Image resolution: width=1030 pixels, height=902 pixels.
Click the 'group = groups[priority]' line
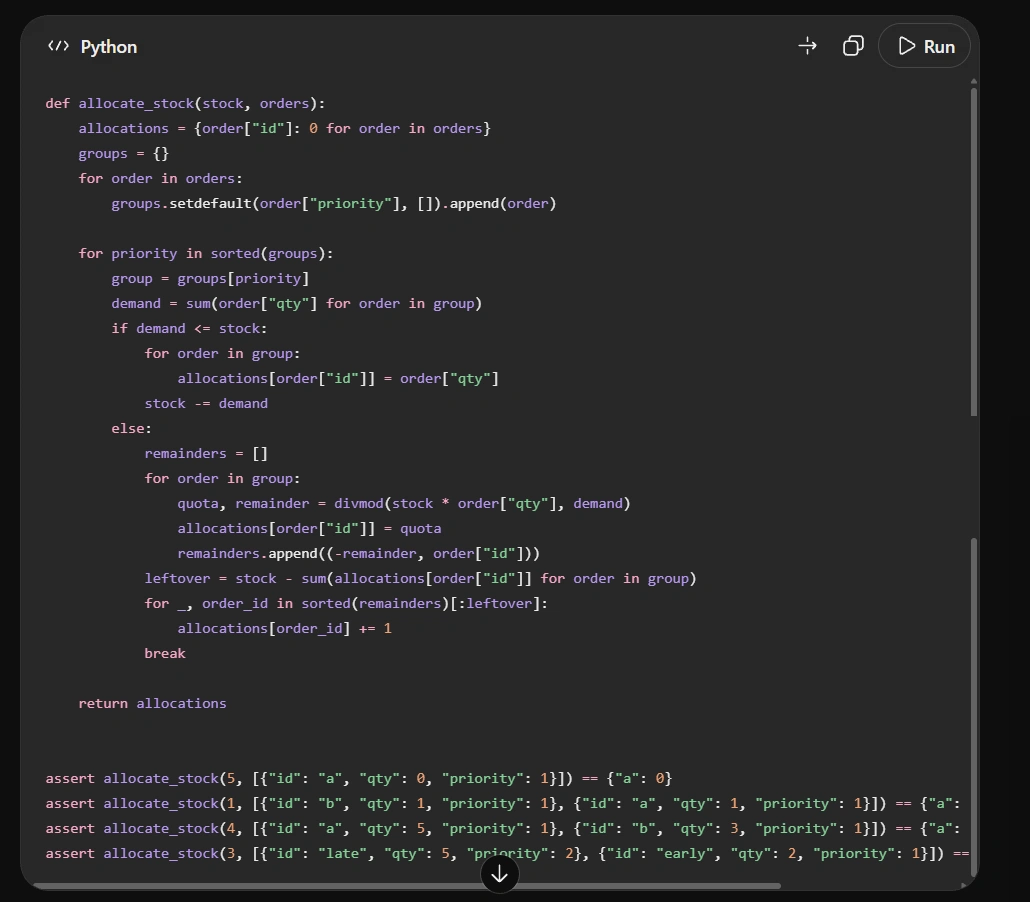(210, 279)
